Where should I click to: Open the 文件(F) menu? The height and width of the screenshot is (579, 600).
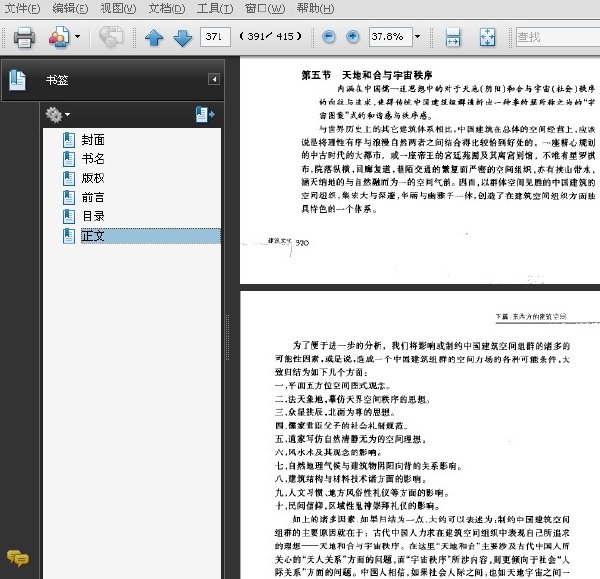22,8
